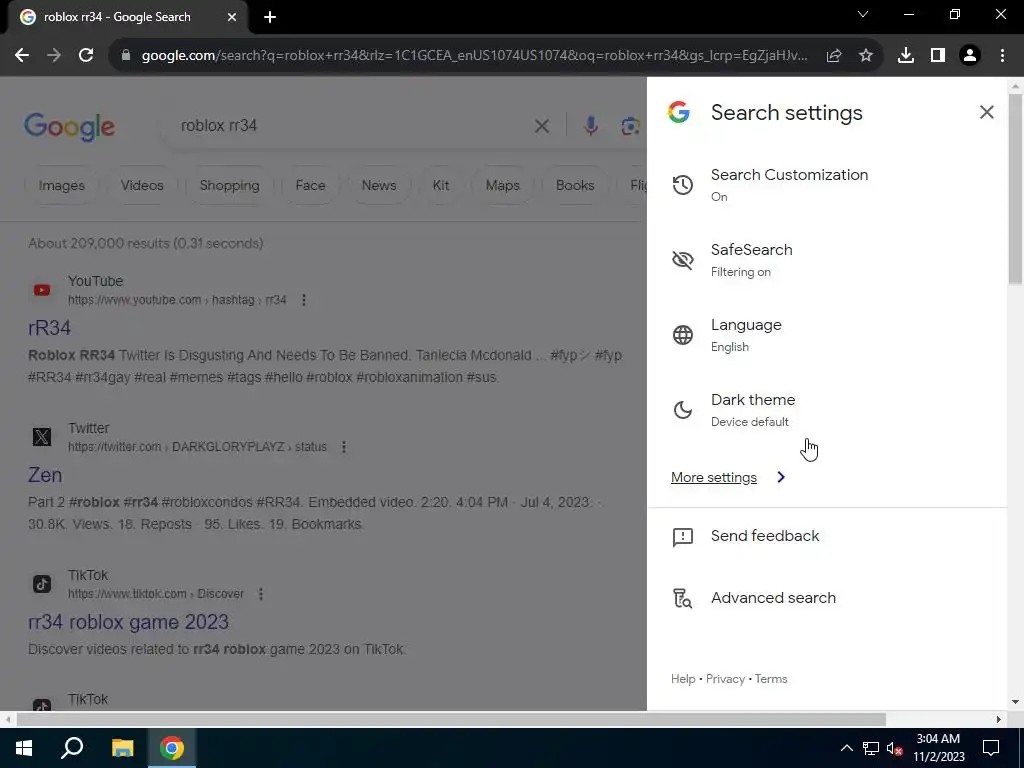The height and width of the screenshot is (768, 1024).
Task: Open the Privacy link
Action: [x=725, y=679]
